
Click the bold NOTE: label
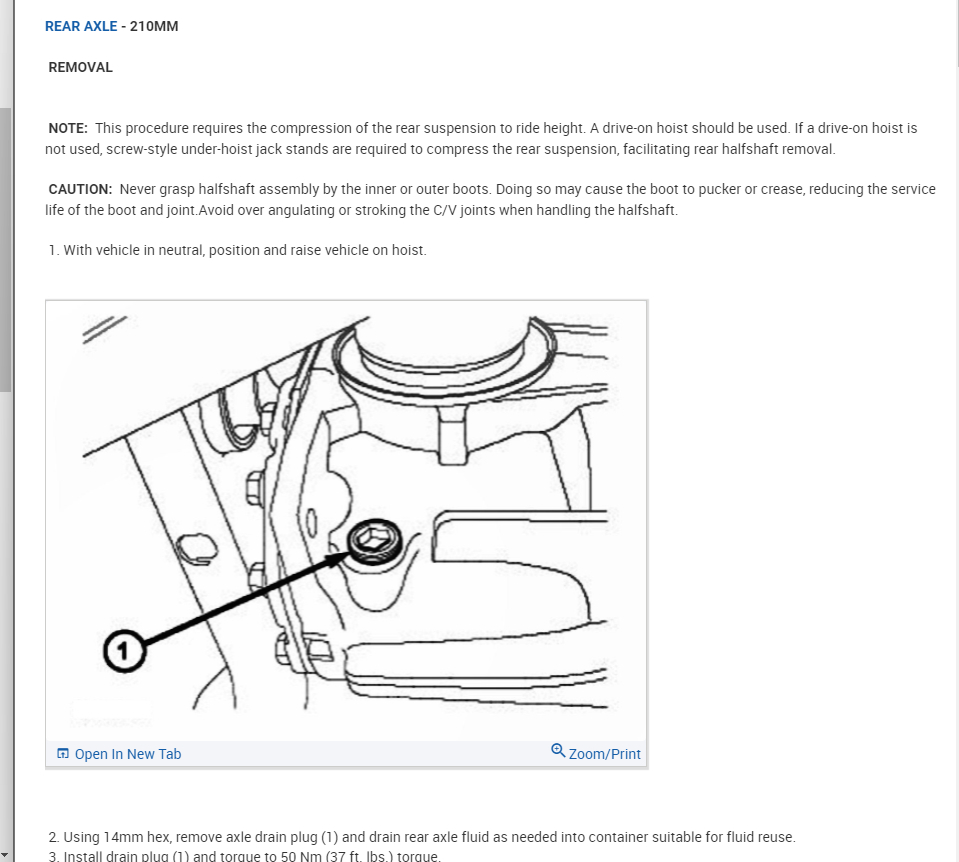tap(68, 128)
